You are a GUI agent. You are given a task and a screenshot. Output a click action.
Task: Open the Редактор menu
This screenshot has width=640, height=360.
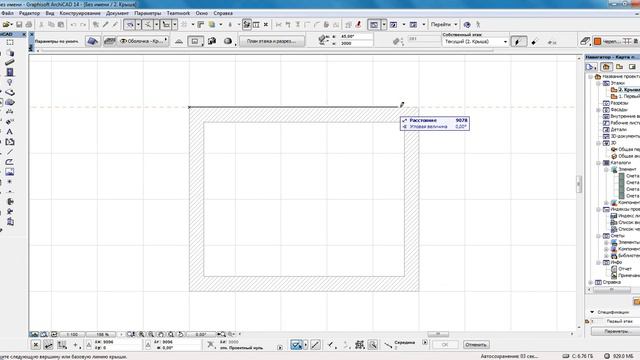click(29, 13)
